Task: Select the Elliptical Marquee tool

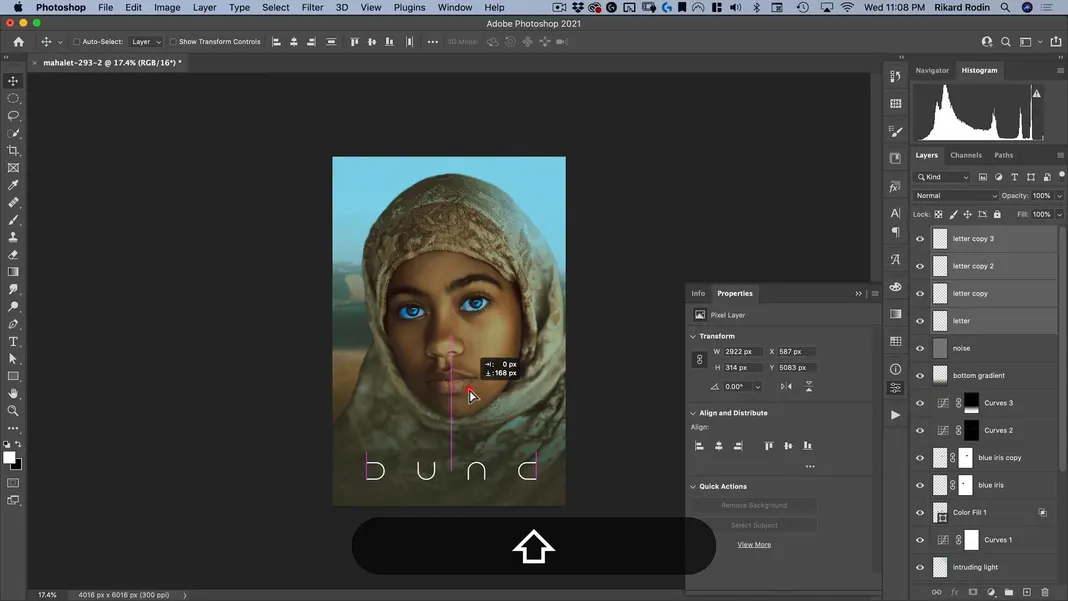Action: (x=13, y=98)
